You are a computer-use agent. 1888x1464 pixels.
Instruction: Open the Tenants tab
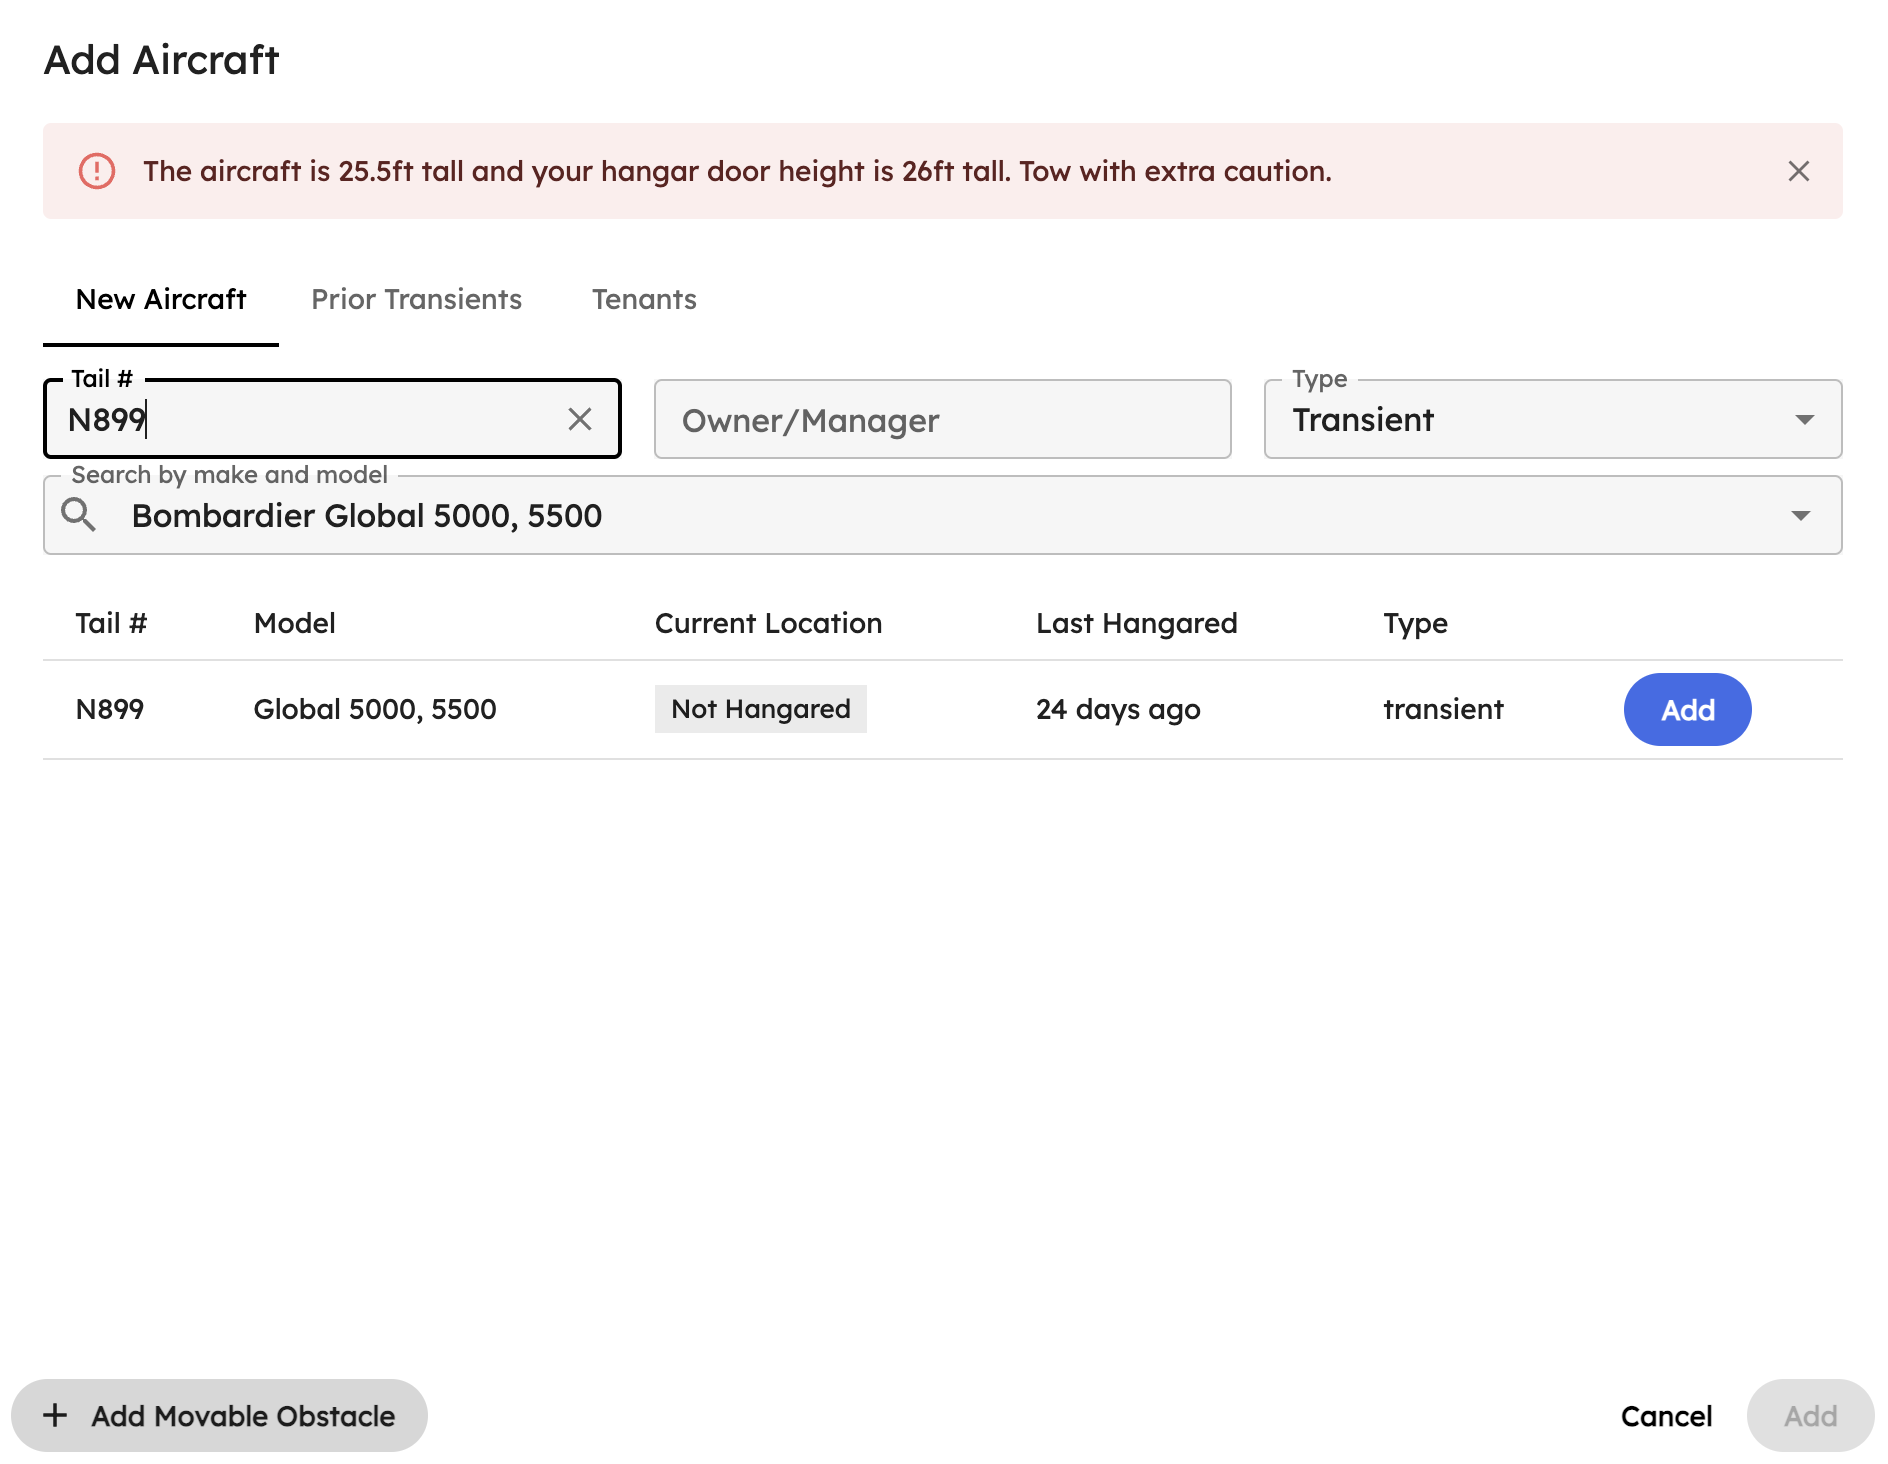click(644, 299)
